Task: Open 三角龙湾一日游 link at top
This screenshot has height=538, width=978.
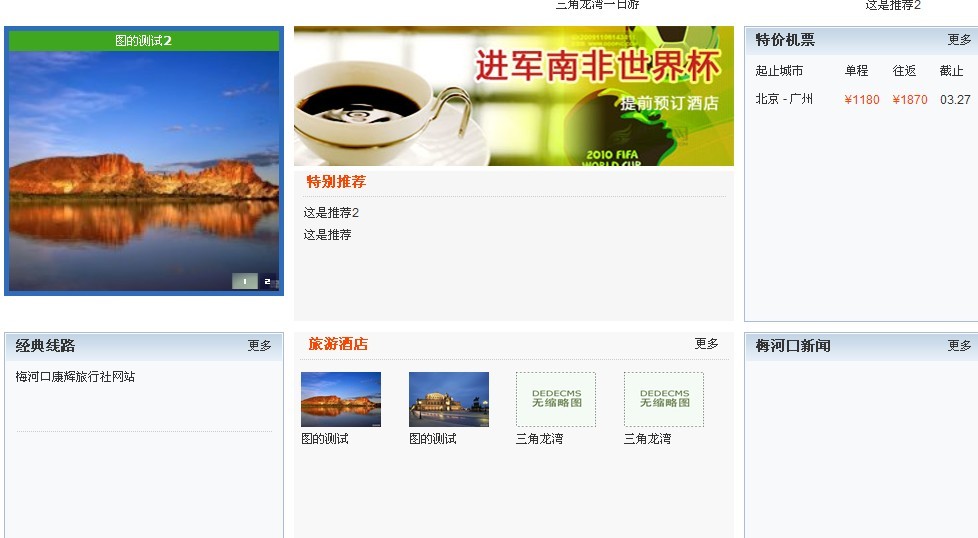Action: tap(598, 4)
